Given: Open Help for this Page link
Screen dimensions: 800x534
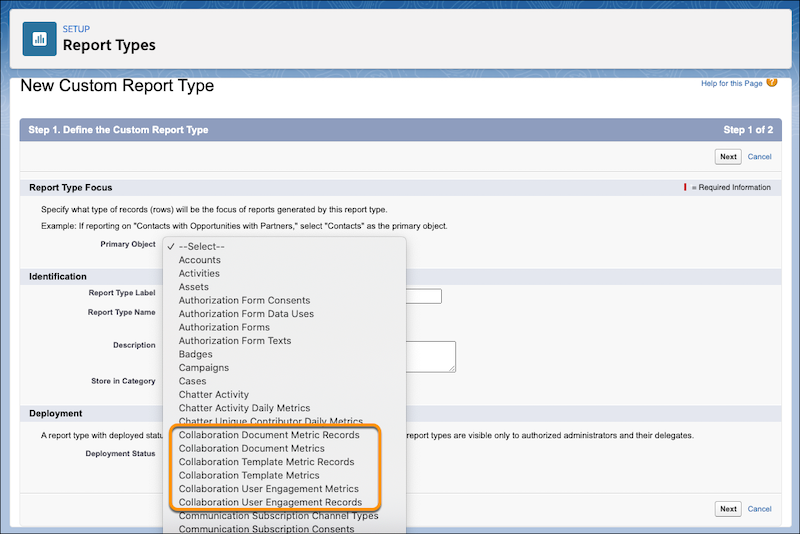Looking at the screenshot, I should click(x=731, y=83).
